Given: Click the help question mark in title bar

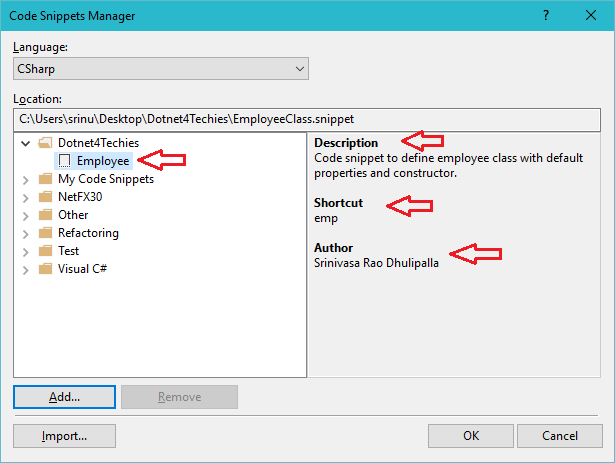Looking at the screenshot, I should coord(546,15).
